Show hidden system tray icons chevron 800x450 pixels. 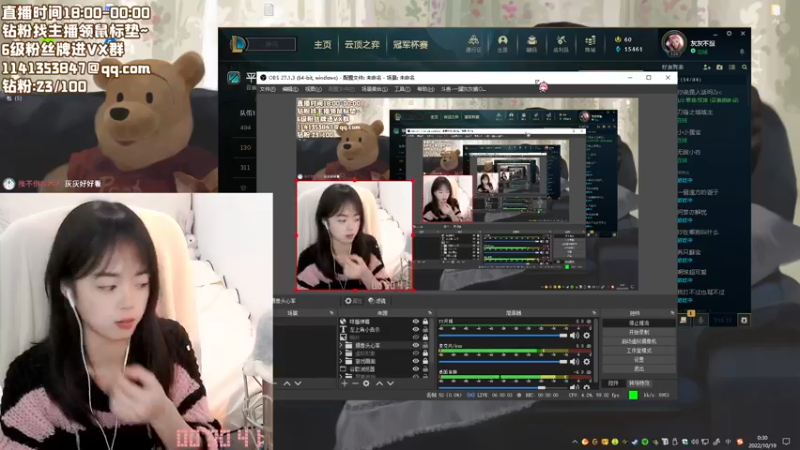pyautogui.click(x=576, y=442)
